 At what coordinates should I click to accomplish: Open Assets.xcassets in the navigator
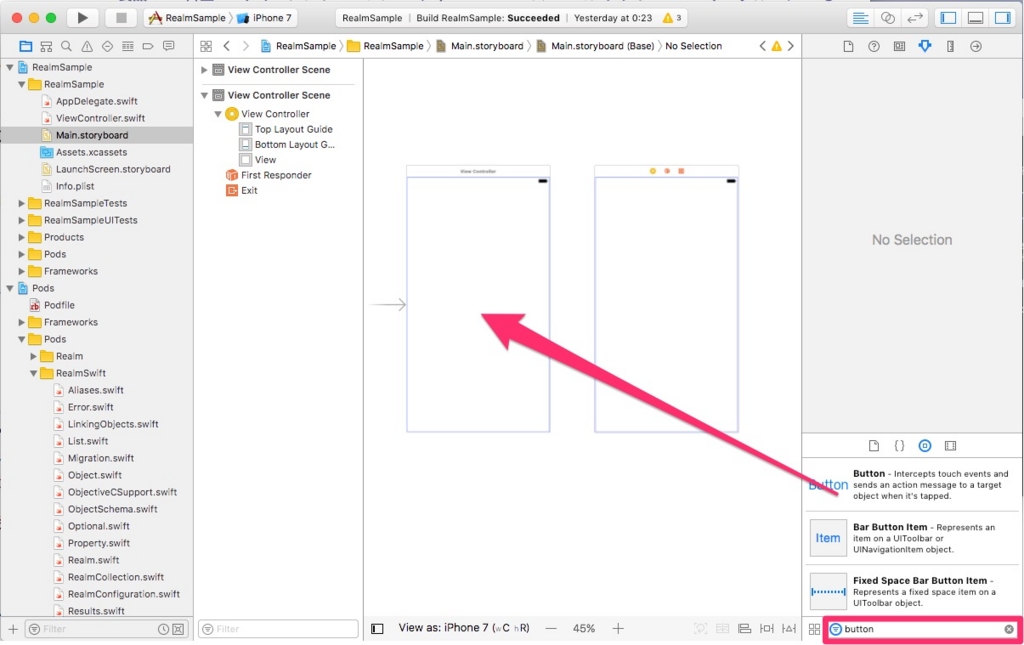(x=91, y=152)
